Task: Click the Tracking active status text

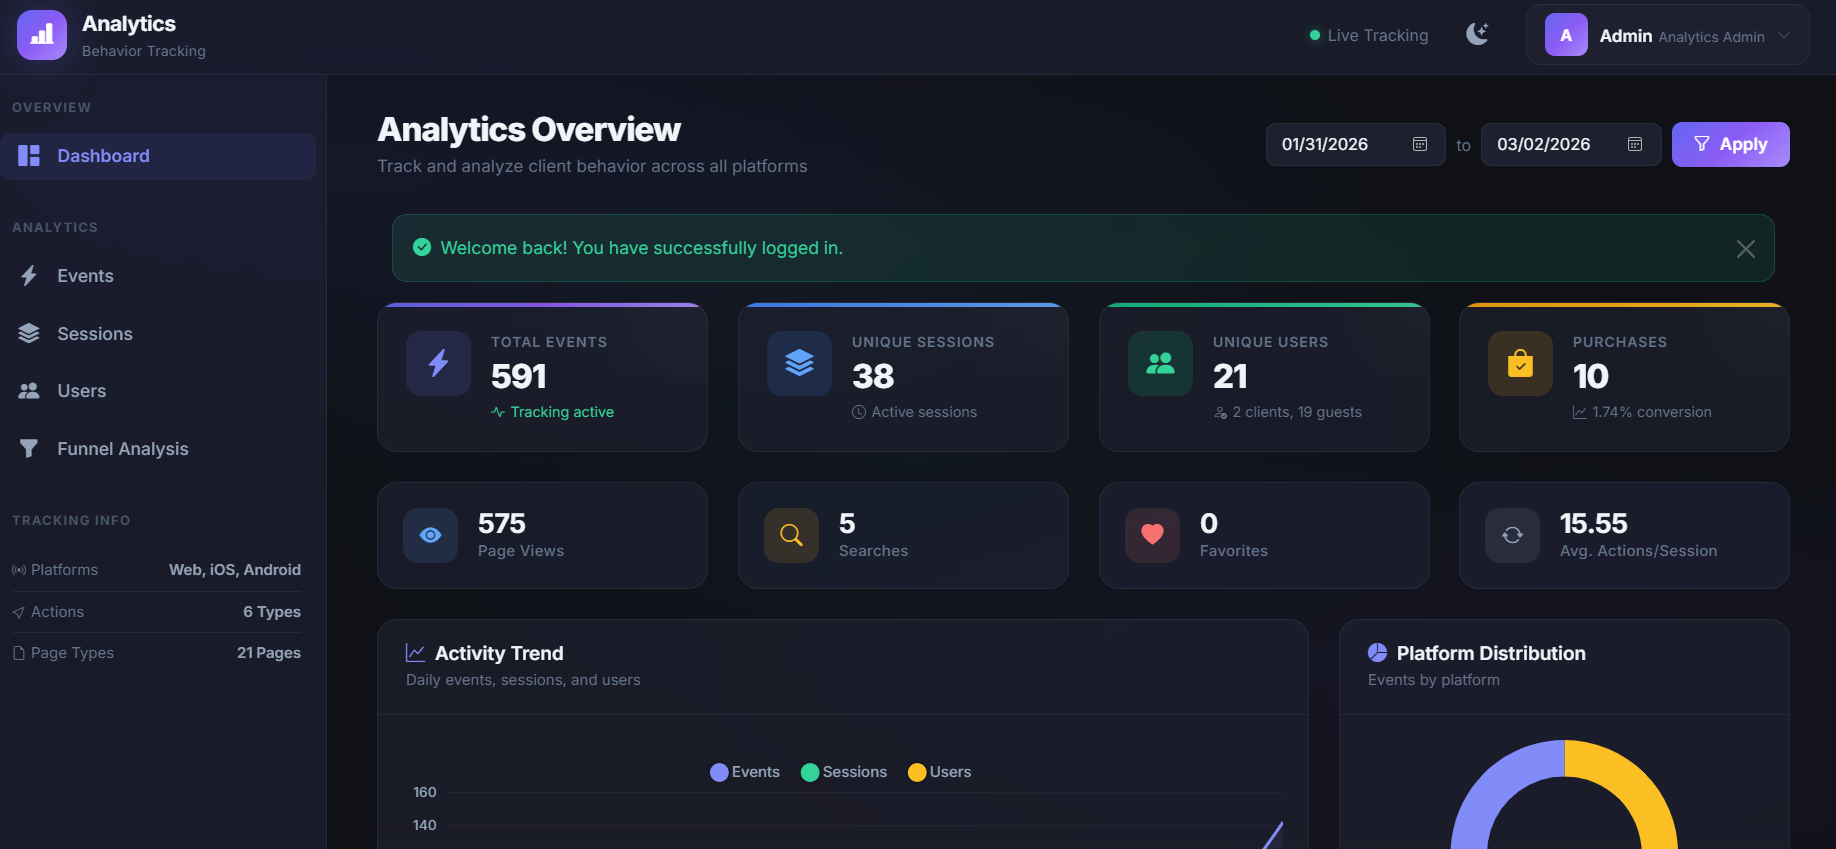Action: click(562, 412)
